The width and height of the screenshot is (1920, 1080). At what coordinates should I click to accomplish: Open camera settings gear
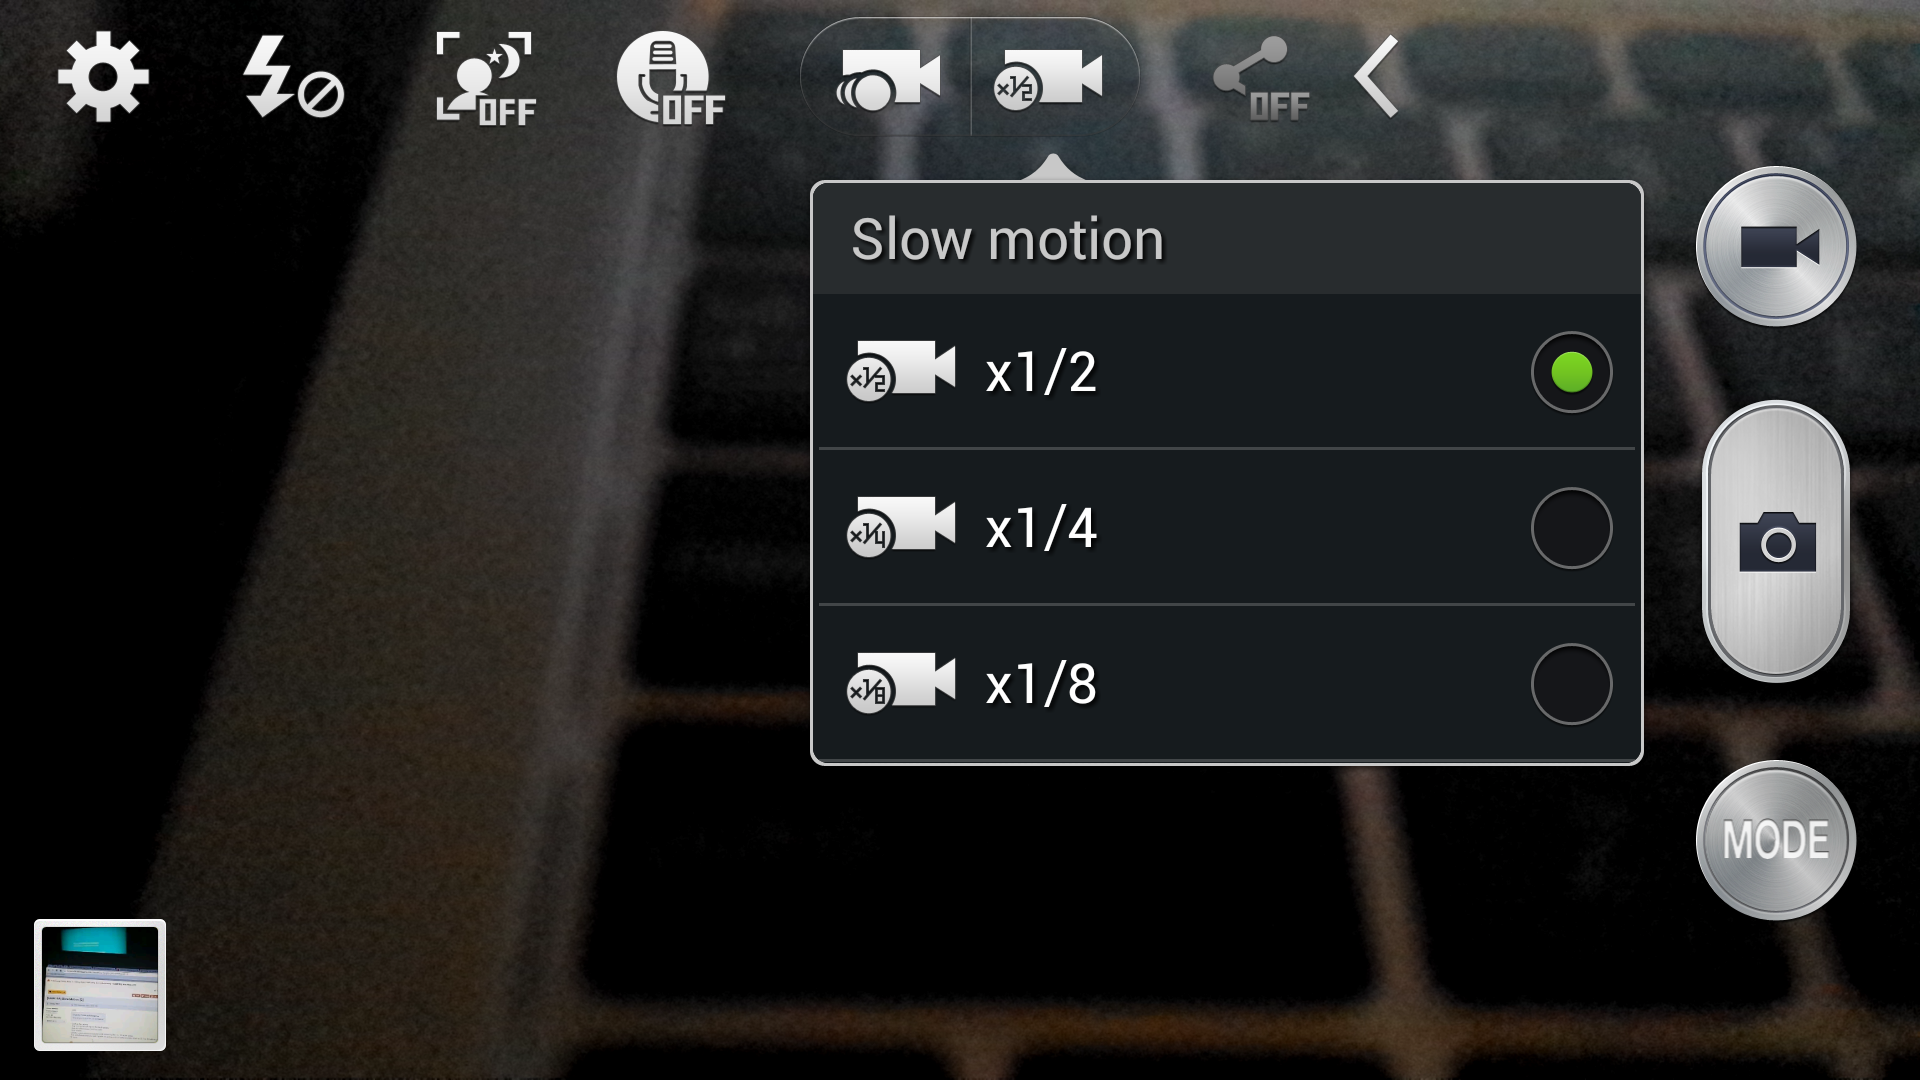tap(103, 77)
